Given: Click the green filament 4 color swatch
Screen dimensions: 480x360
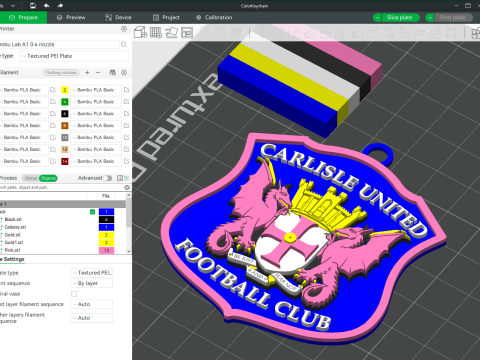Looking at the screenshot, I should coord(65,102).
